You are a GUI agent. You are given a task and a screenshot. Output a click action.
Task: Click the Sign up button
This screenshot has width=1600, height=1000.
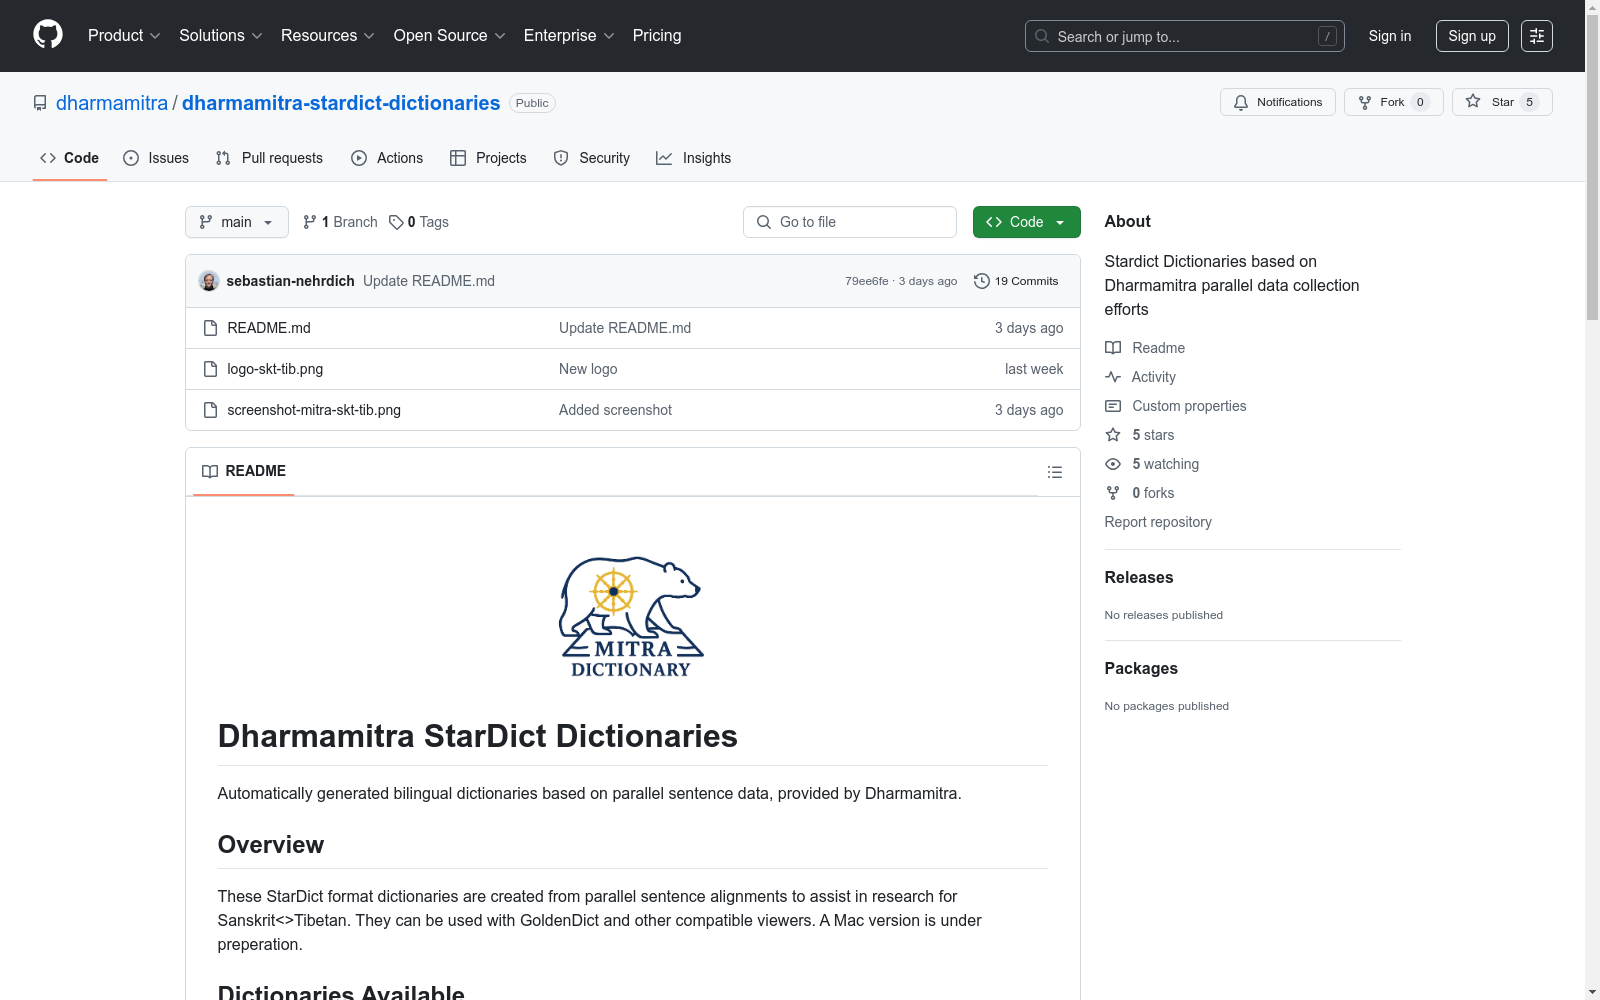pyautogui.click(x=1472, y=36)
